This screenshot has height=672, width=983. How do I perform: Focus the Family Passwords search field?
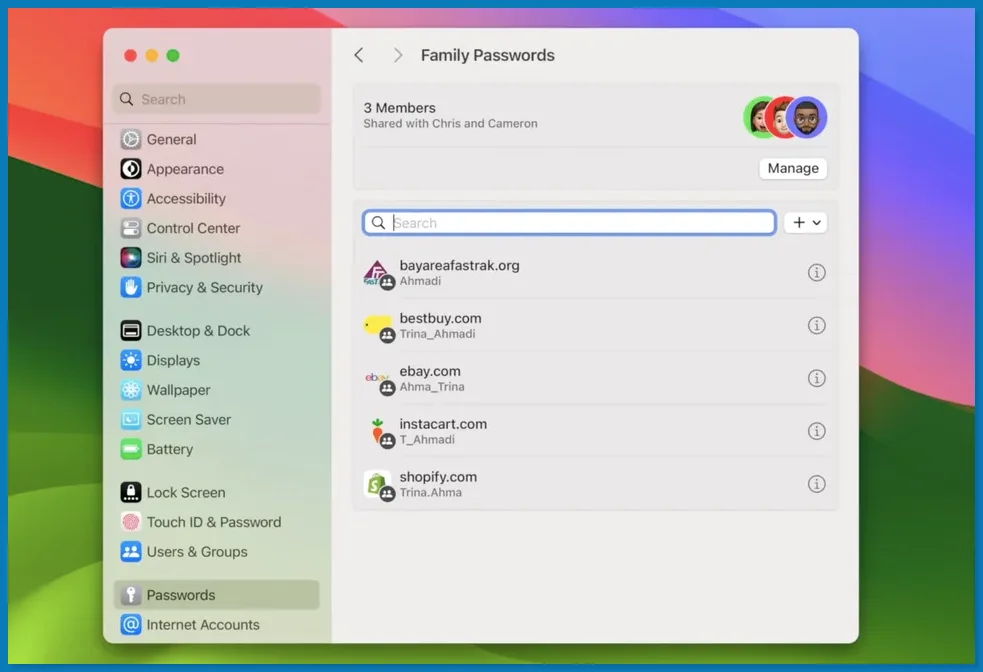(580, 223)
